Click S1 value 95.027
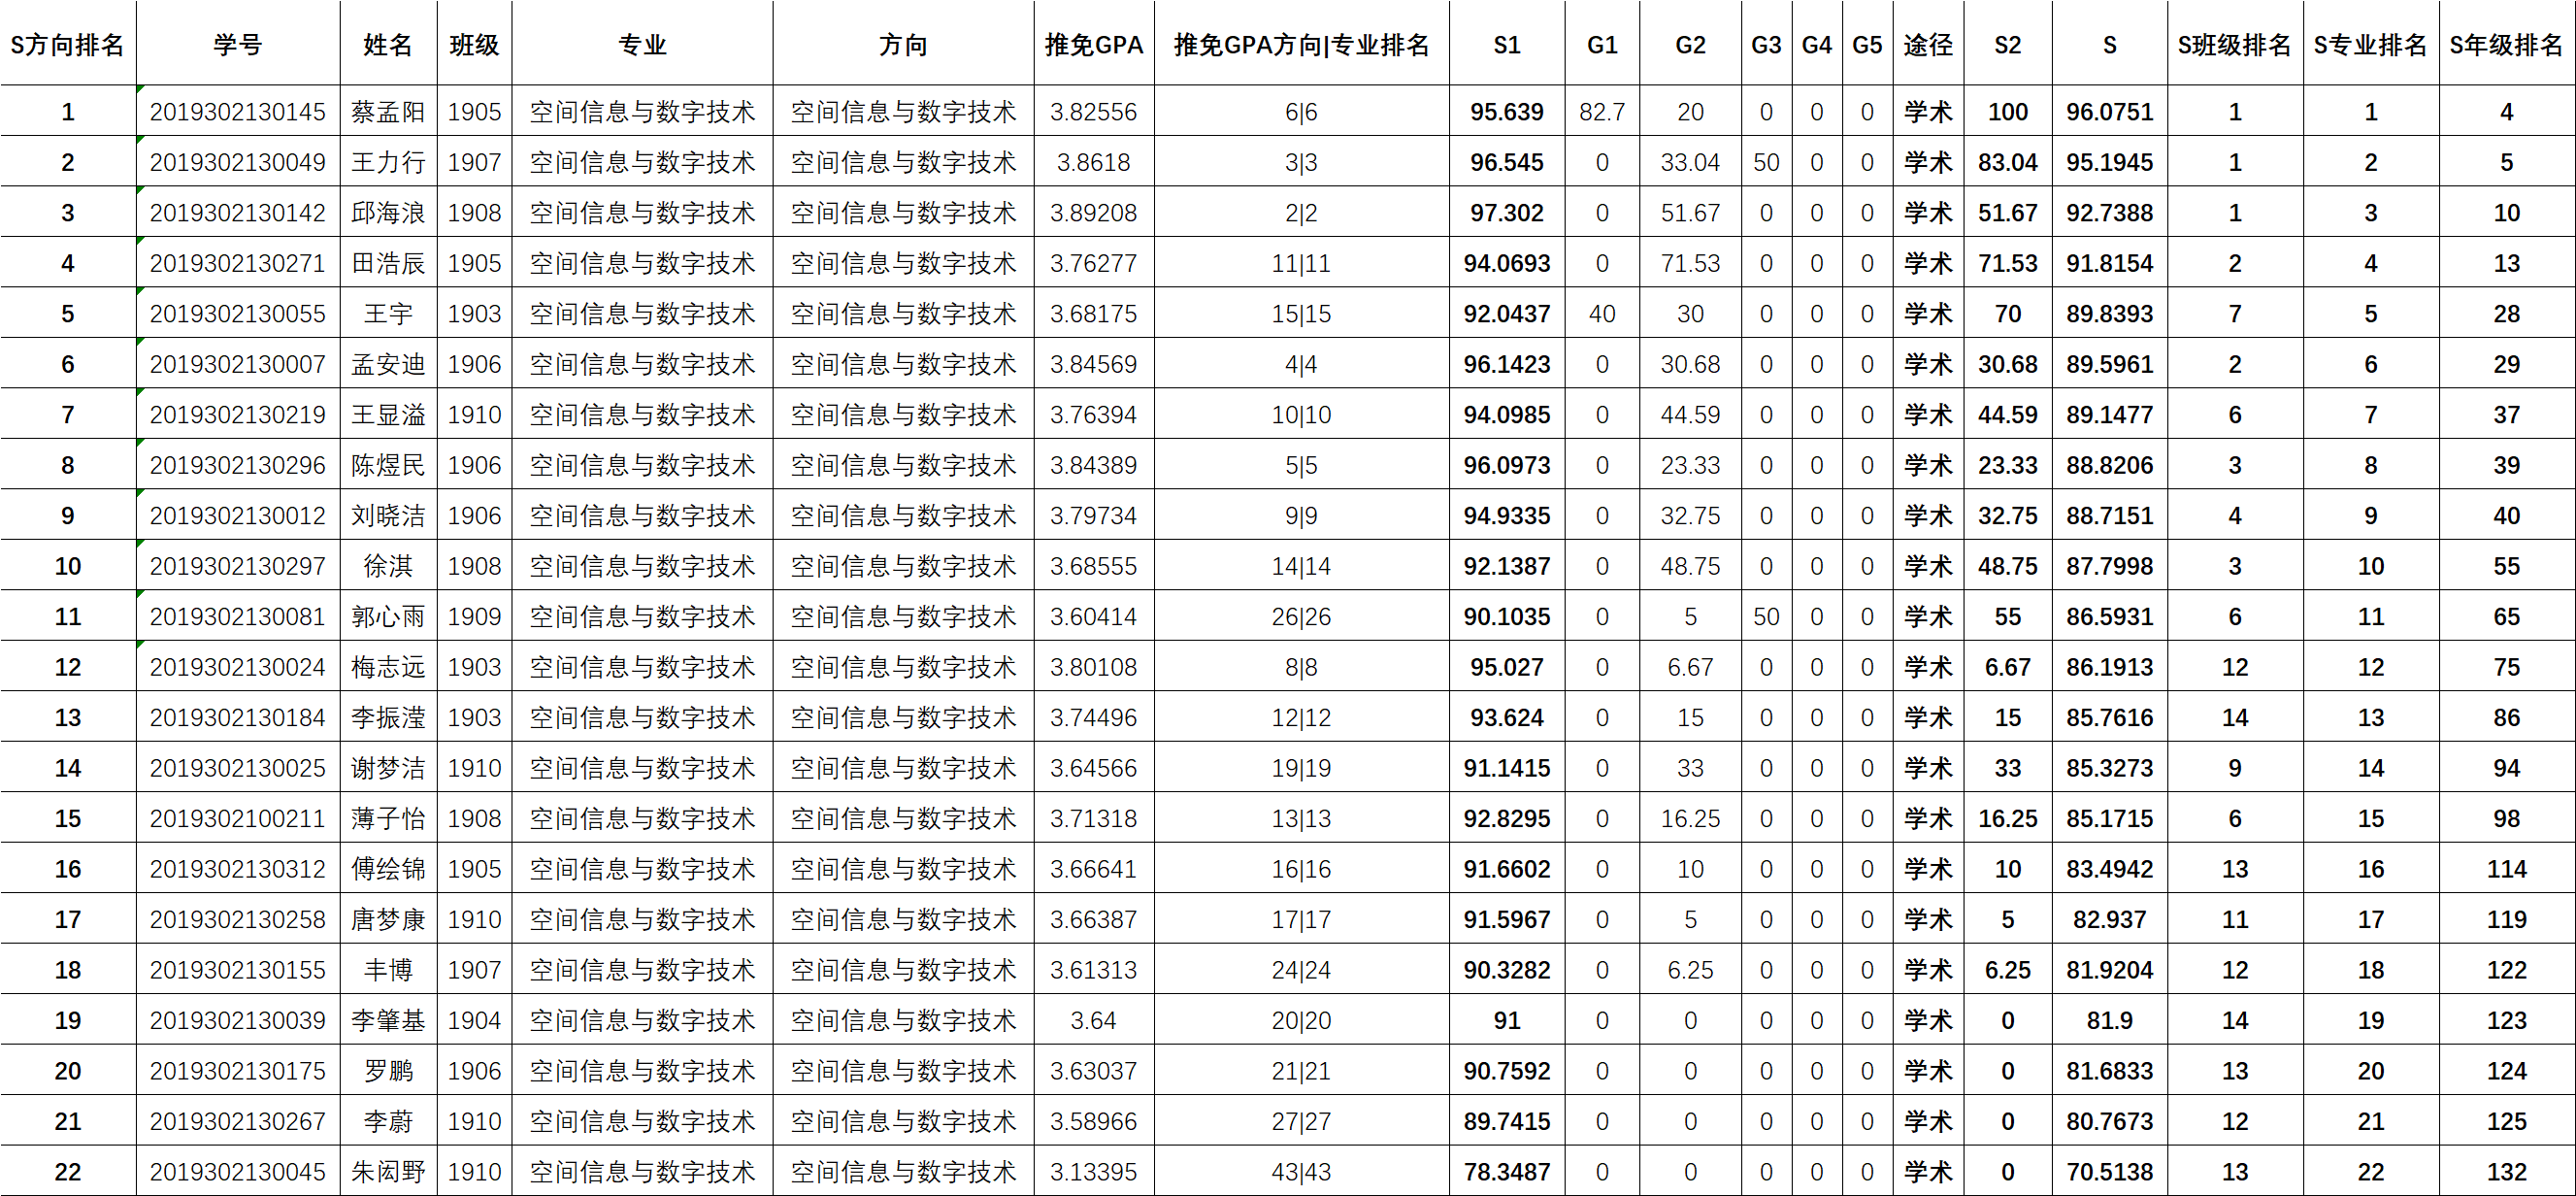The width and height of the screenshot is (2576, 1196). click(x=1507, y=667)
